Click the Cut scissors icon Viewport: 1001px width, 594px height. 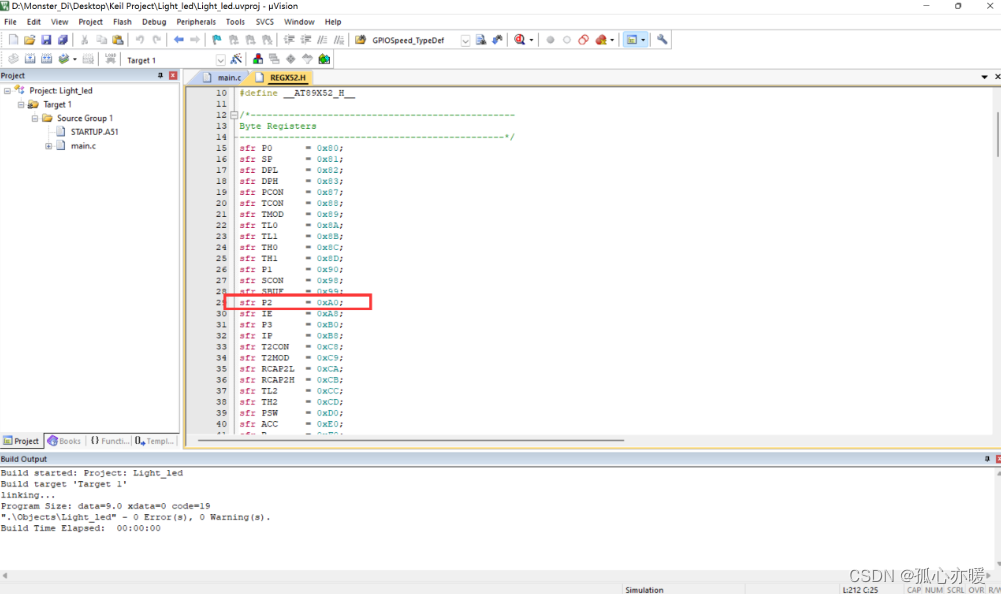point(84,40)
